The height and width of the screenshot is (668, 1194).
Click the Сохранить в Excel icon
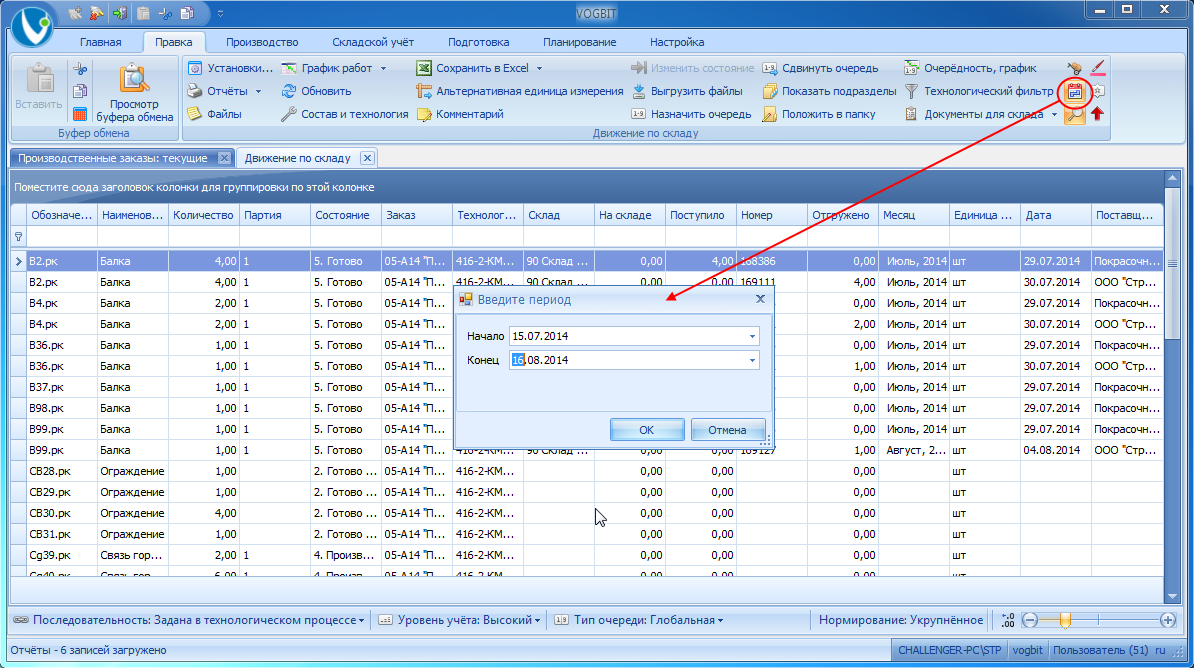tap(424, 68)
